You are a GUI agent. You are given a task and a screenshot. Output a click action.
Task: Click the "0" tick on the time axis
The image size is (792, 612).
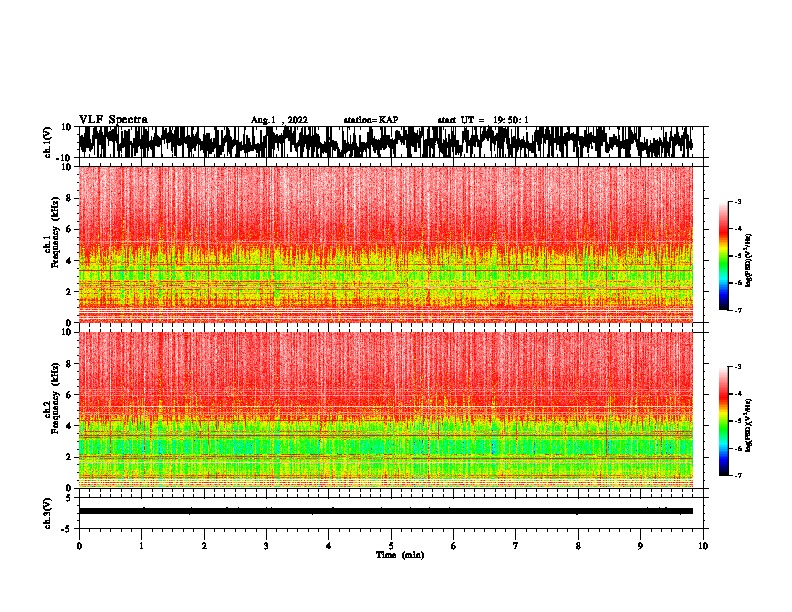click(79, 546)
